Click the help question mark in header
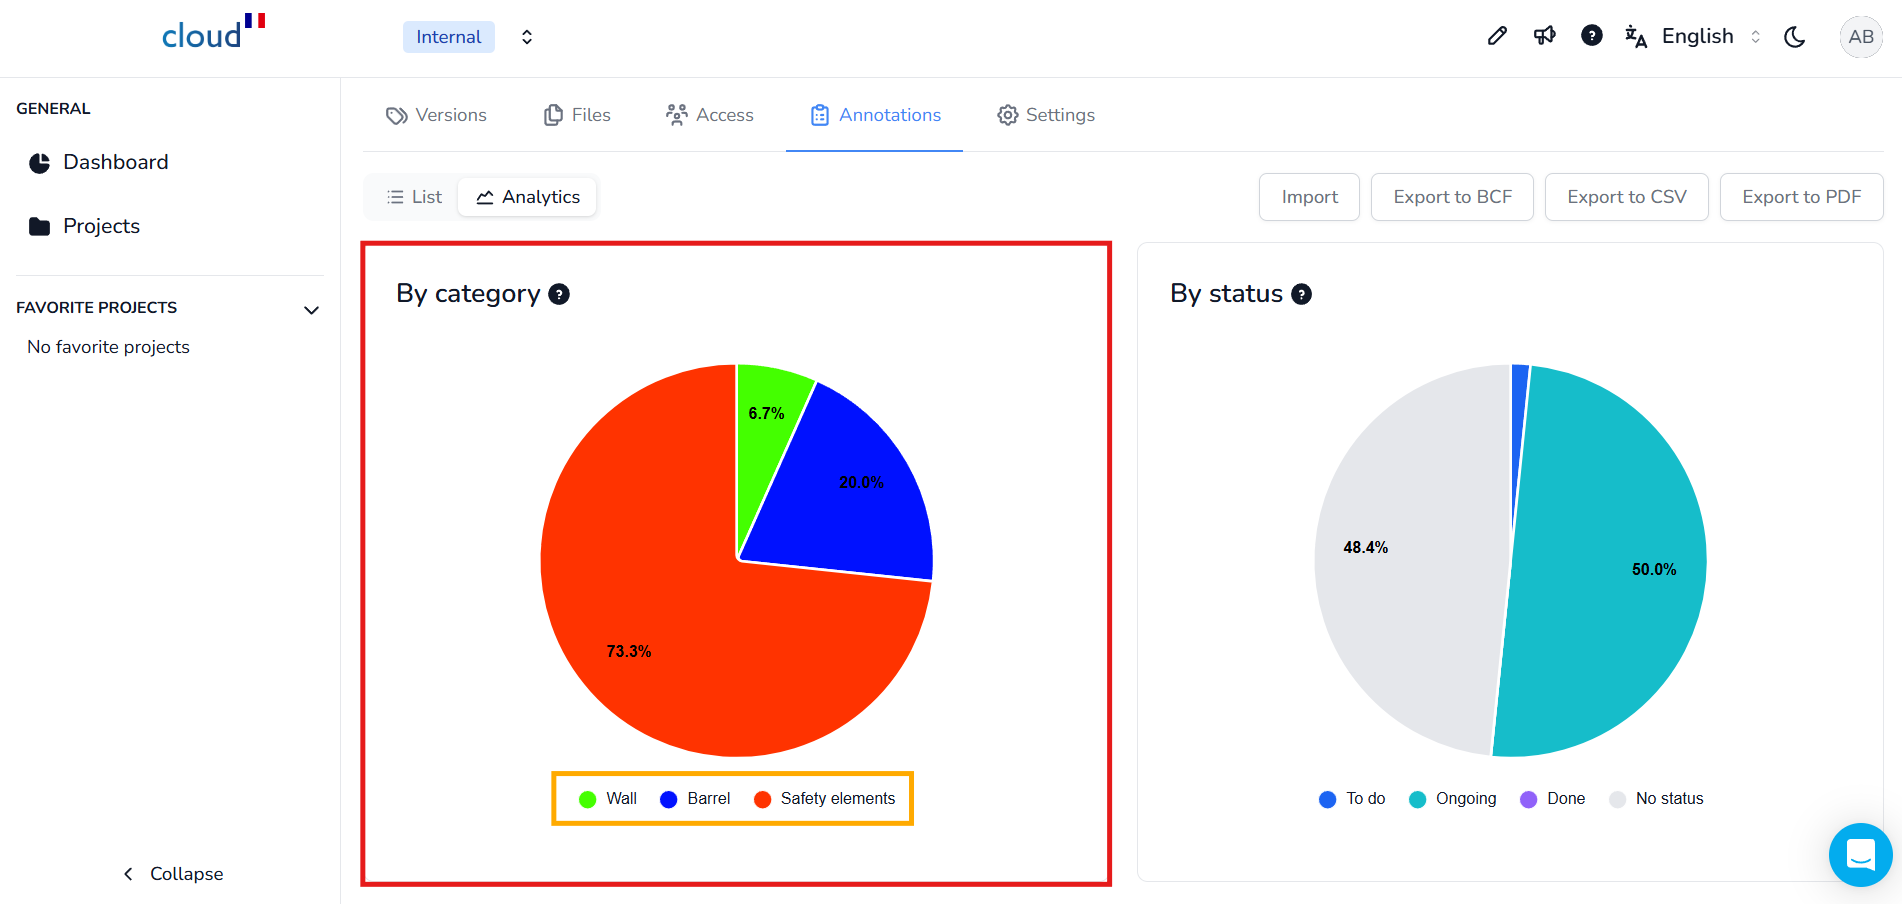Screen dimensions: 1902x904 [x=1591, y=36]
